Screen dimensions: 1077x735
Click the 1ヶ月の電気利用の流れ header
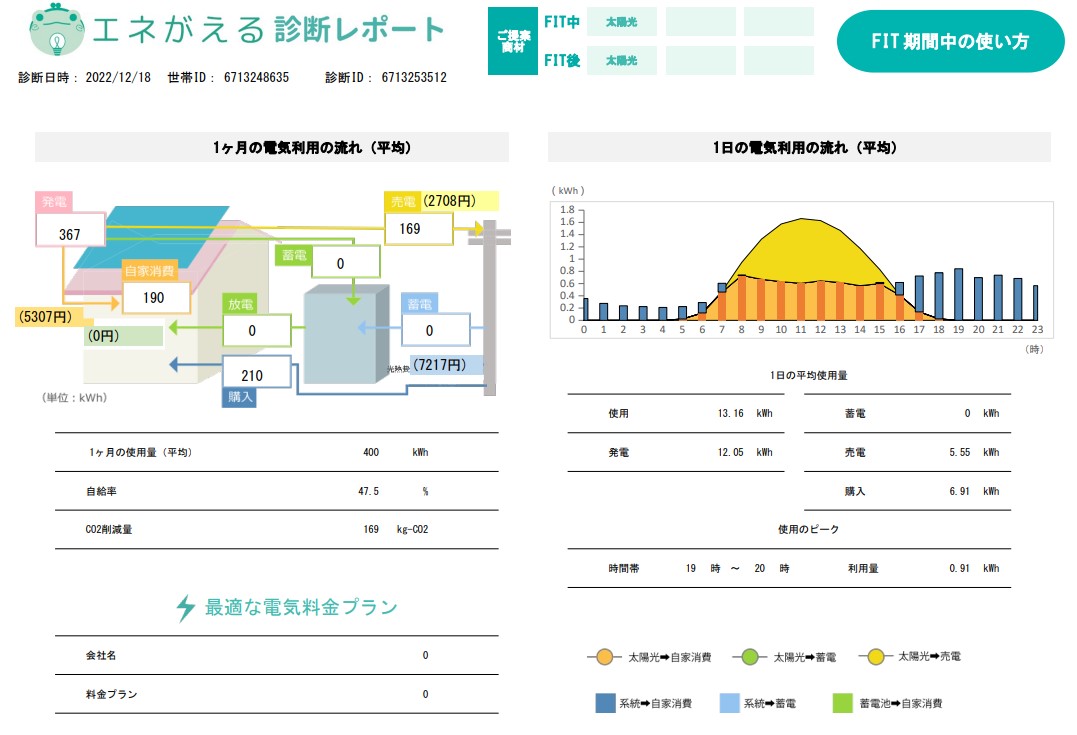(x=272, y=147)
